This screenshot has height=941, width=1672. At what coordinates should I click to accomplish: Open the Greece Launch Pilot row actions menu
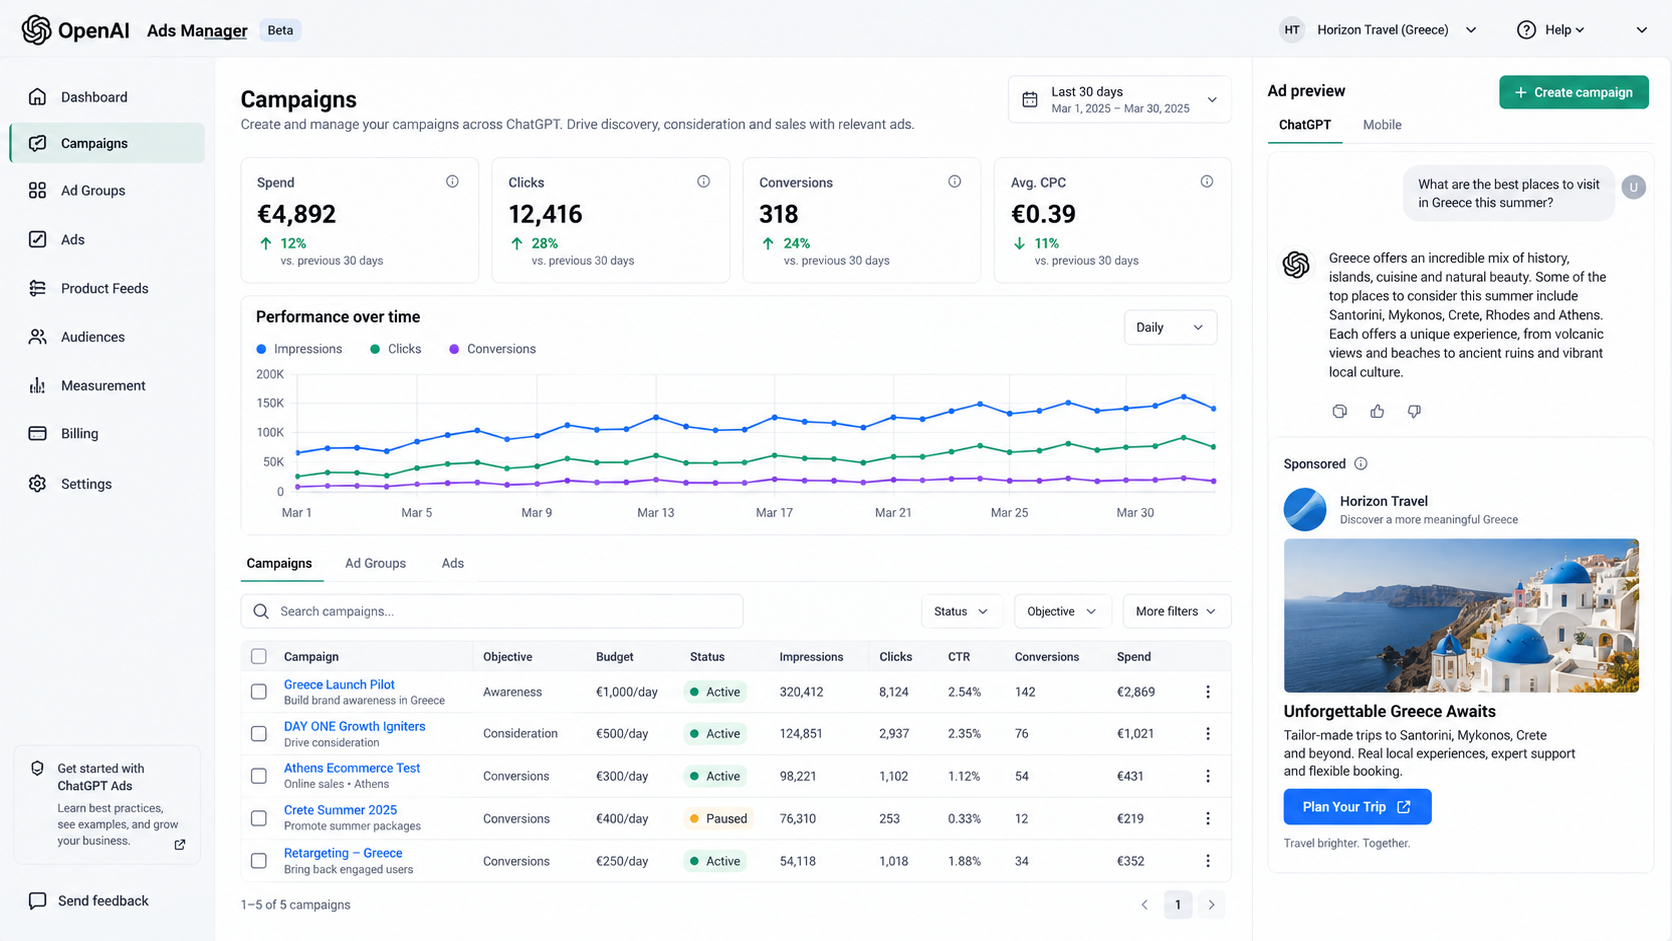(x=1207, y=692)
